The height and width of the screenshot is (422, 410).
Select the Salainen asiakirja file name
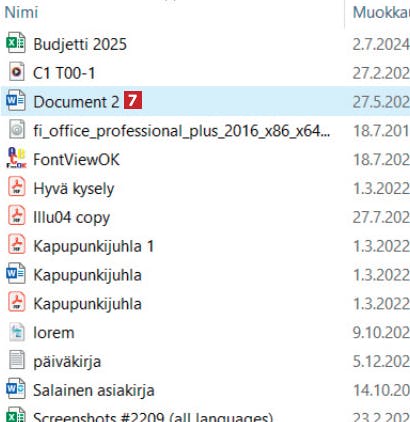click(94, 390)
